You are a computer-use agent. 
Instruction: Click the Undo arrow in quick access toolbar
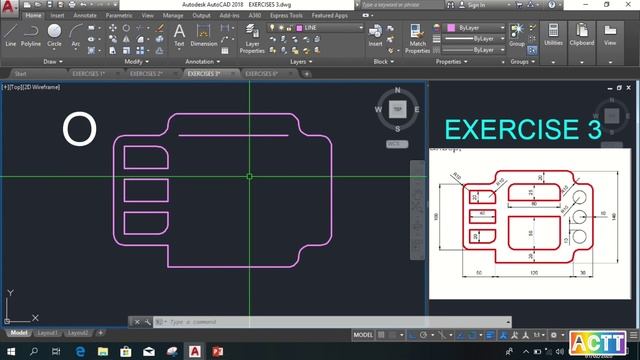(83, 5)
